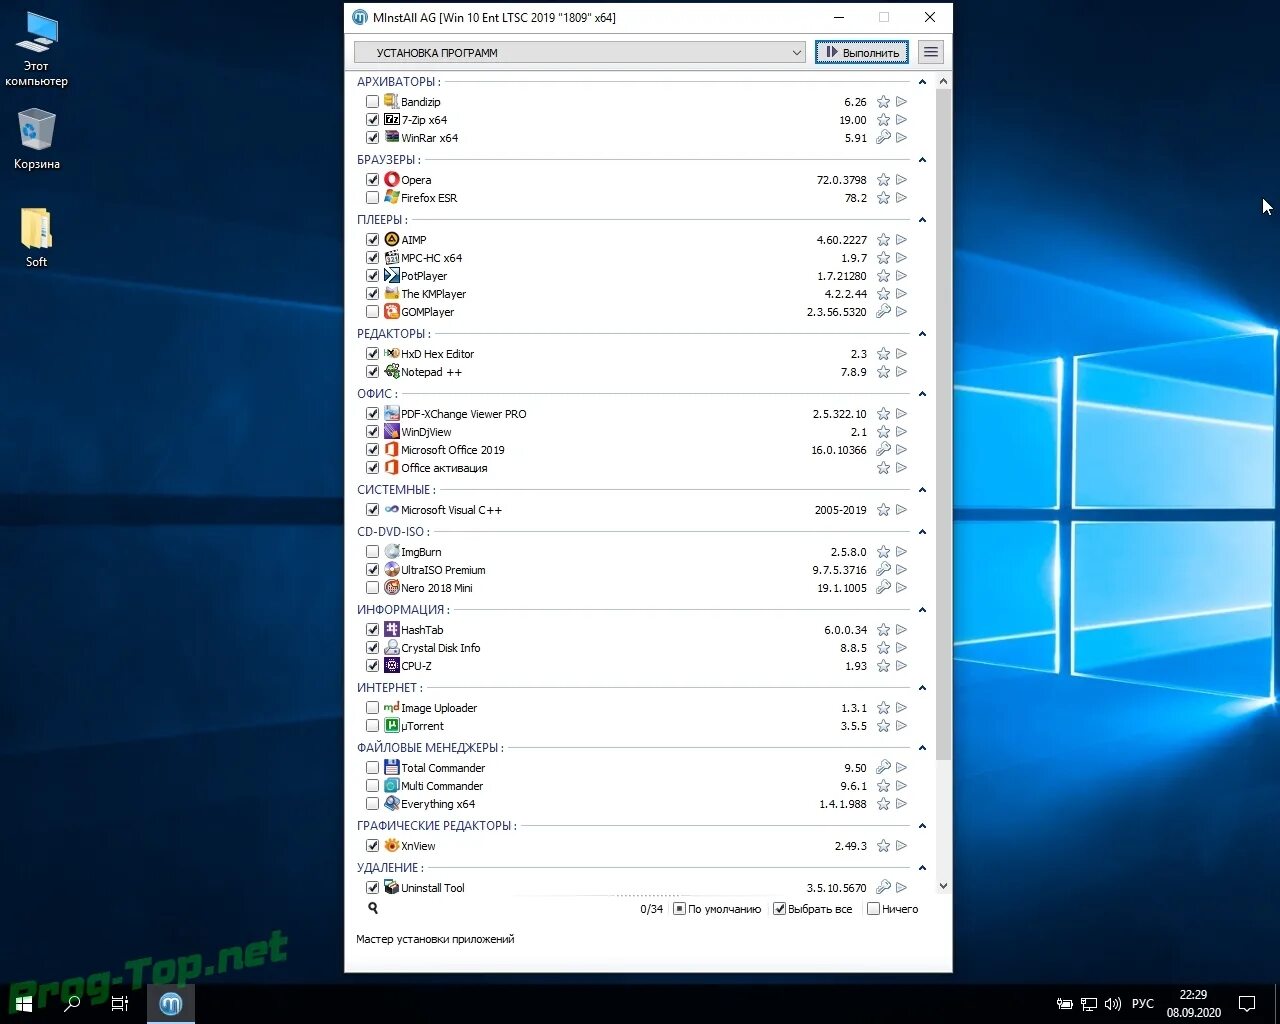The height and width of the screenshot is (1024, 1280).
Task: Click the key icon in the Uninstall Tool row
Action: coord(883,888)
